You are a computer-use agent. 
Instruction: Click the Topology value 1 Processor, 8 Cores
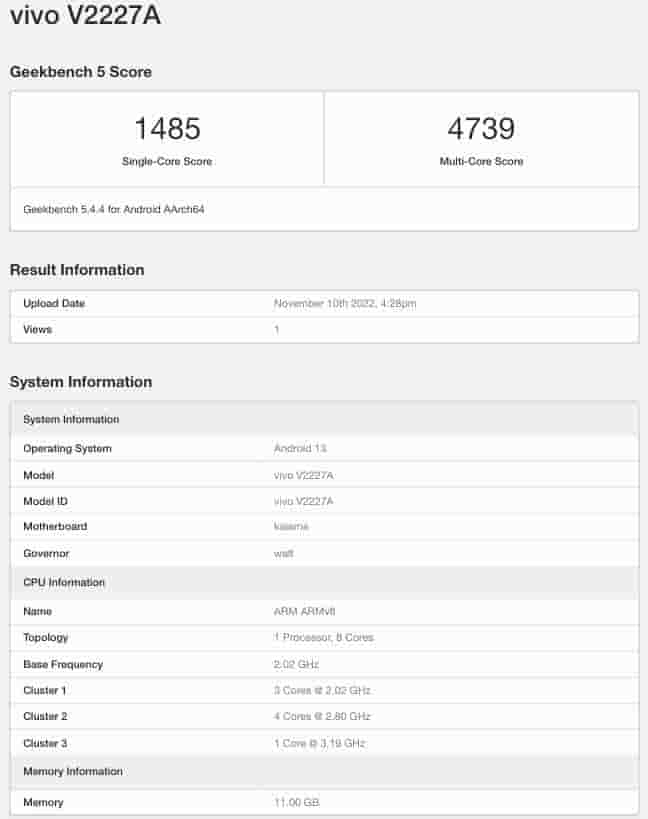pyautogui.click(x=324, y=637)
